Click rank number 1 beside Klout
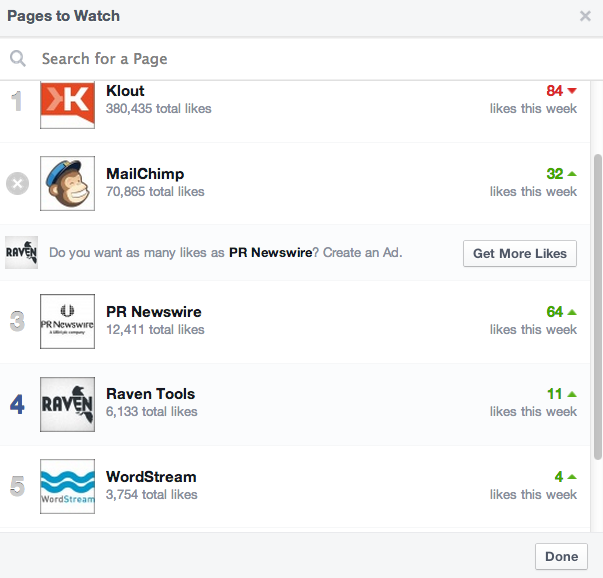Screen dimensions: 603x578 pyautogui.click(x=16, y=102)
